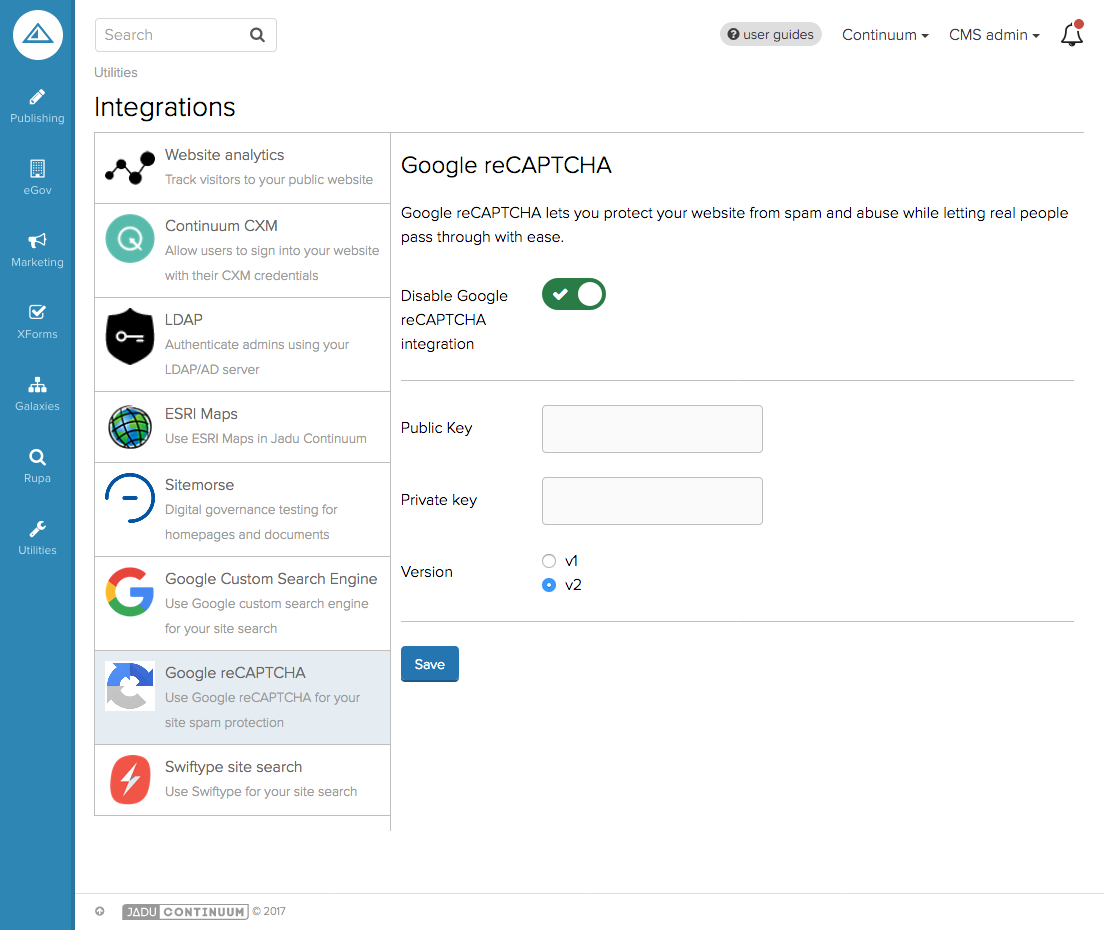Toggle Disable Google reCAPTCHA integration switch
The width and height of the screenshot is (1104, 930).
[574, 294]
